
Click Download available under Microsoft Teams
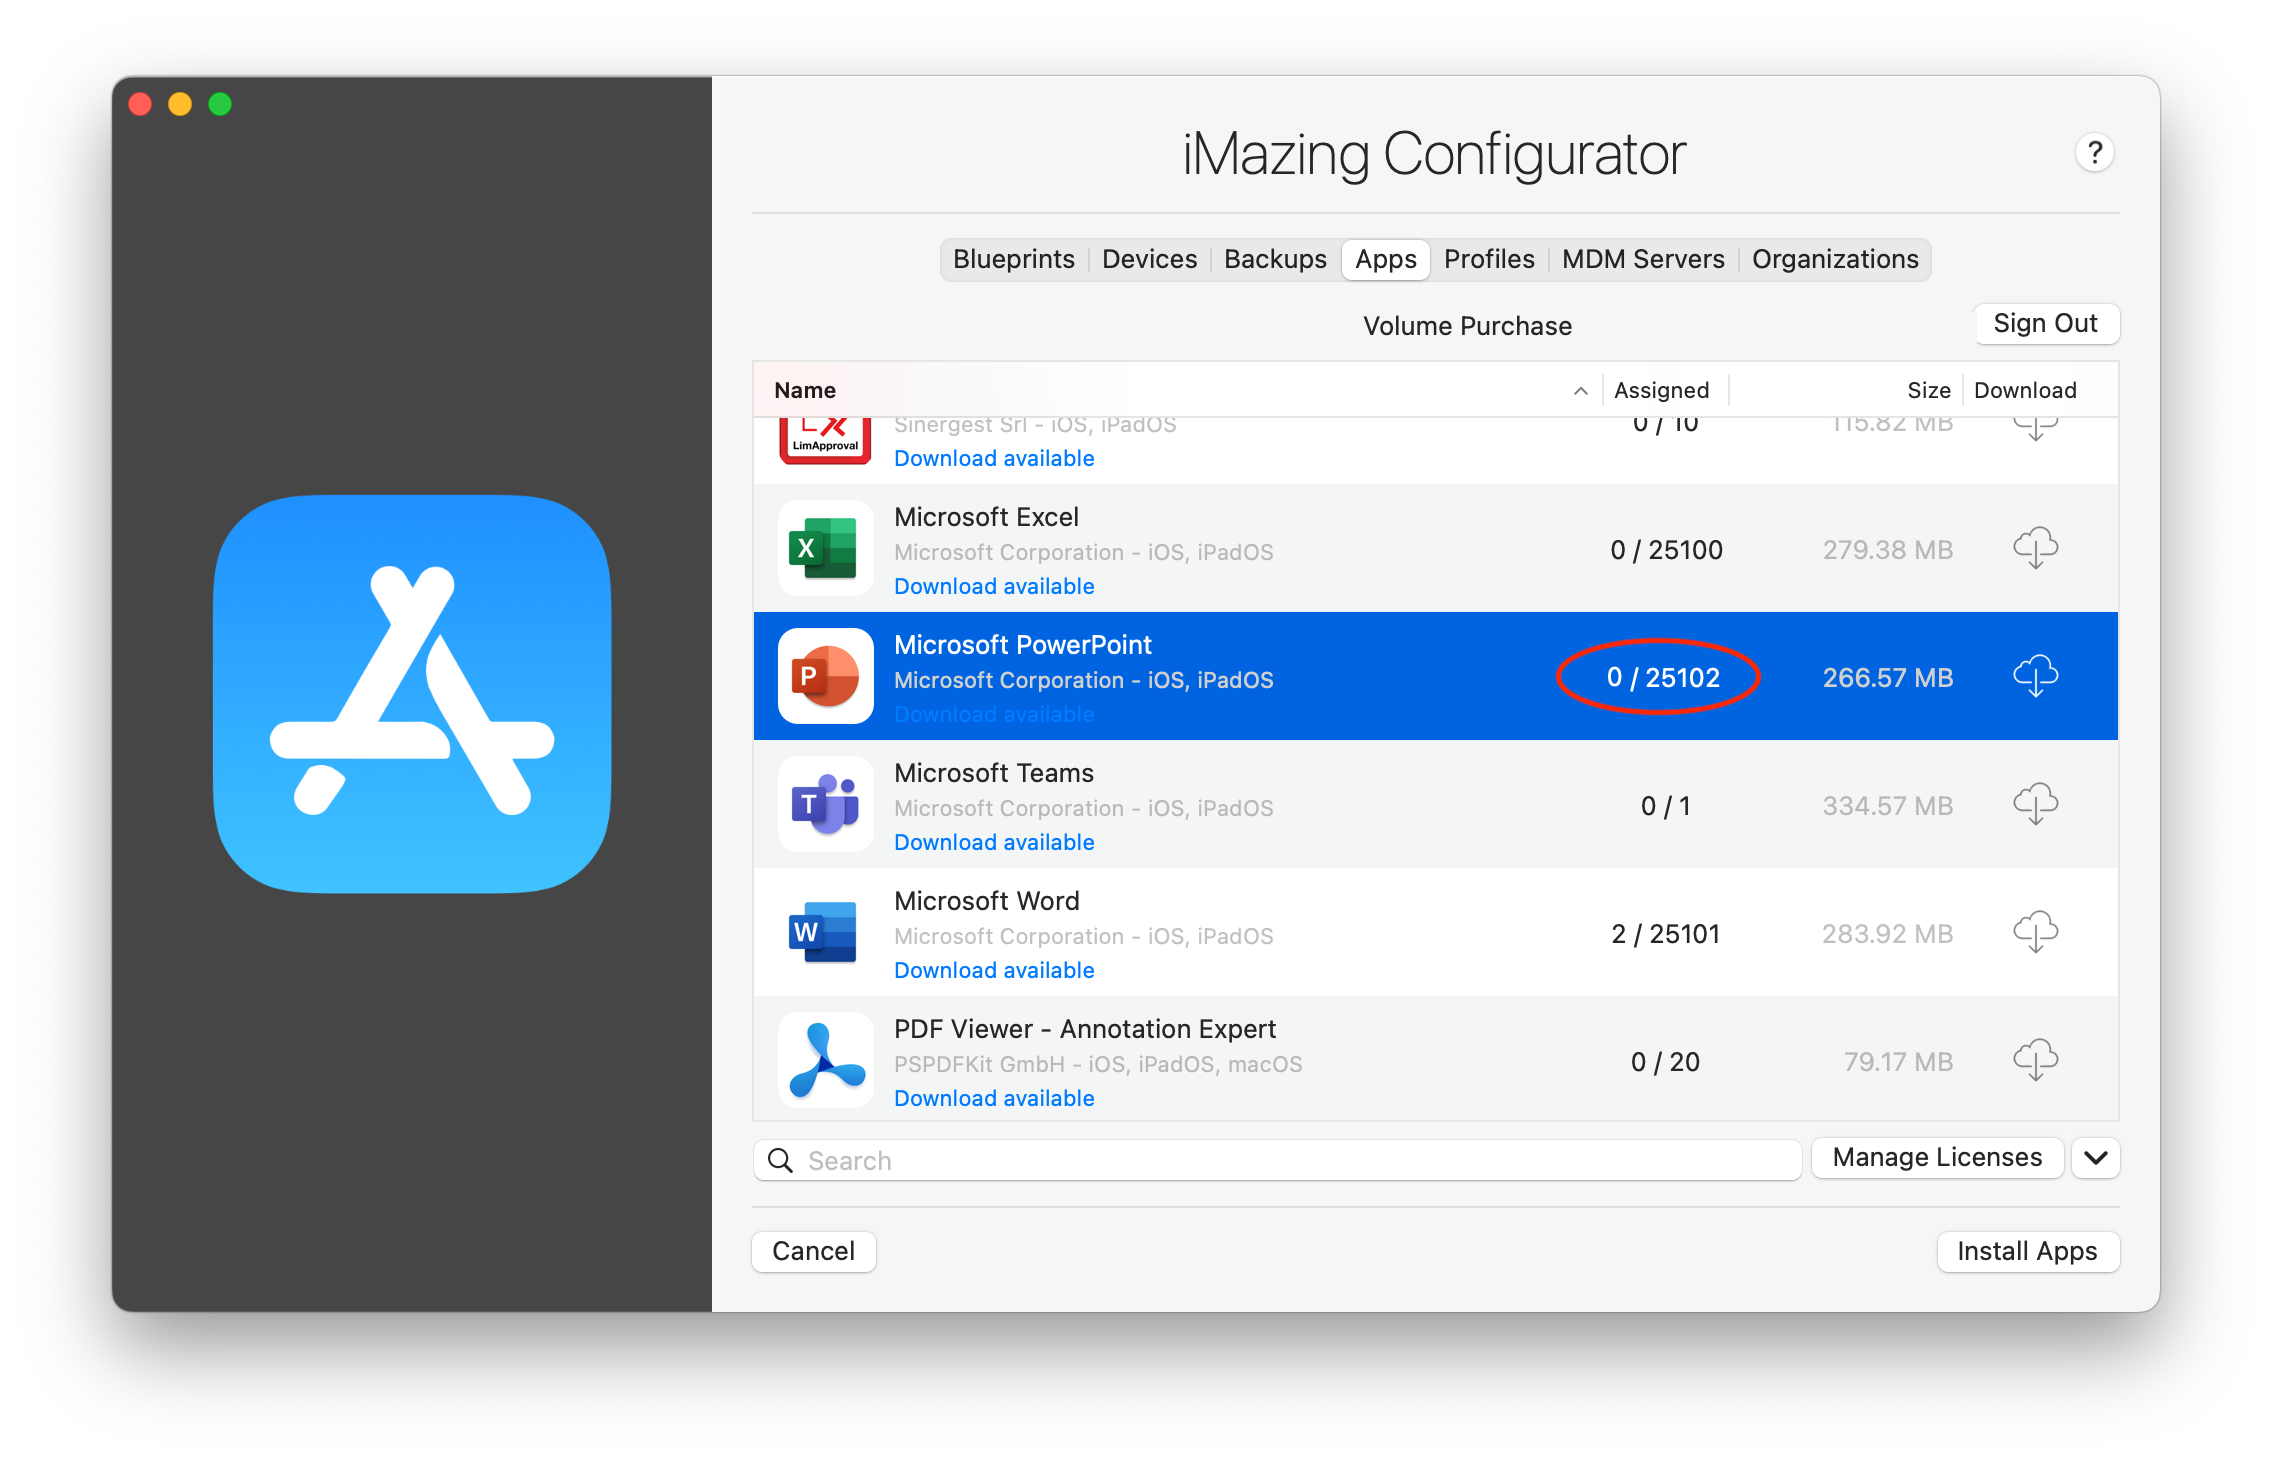coord(994,842)
